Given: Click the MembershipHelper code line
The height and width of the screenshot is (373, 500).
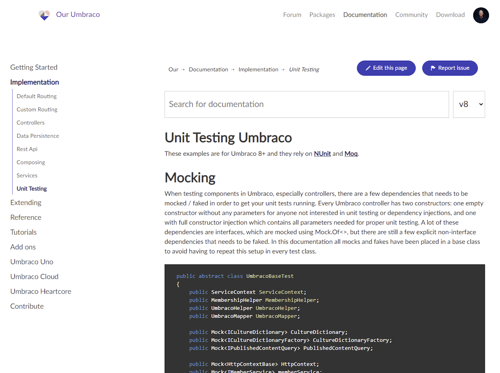Looking at the screenshot, I should coord(254,300).
